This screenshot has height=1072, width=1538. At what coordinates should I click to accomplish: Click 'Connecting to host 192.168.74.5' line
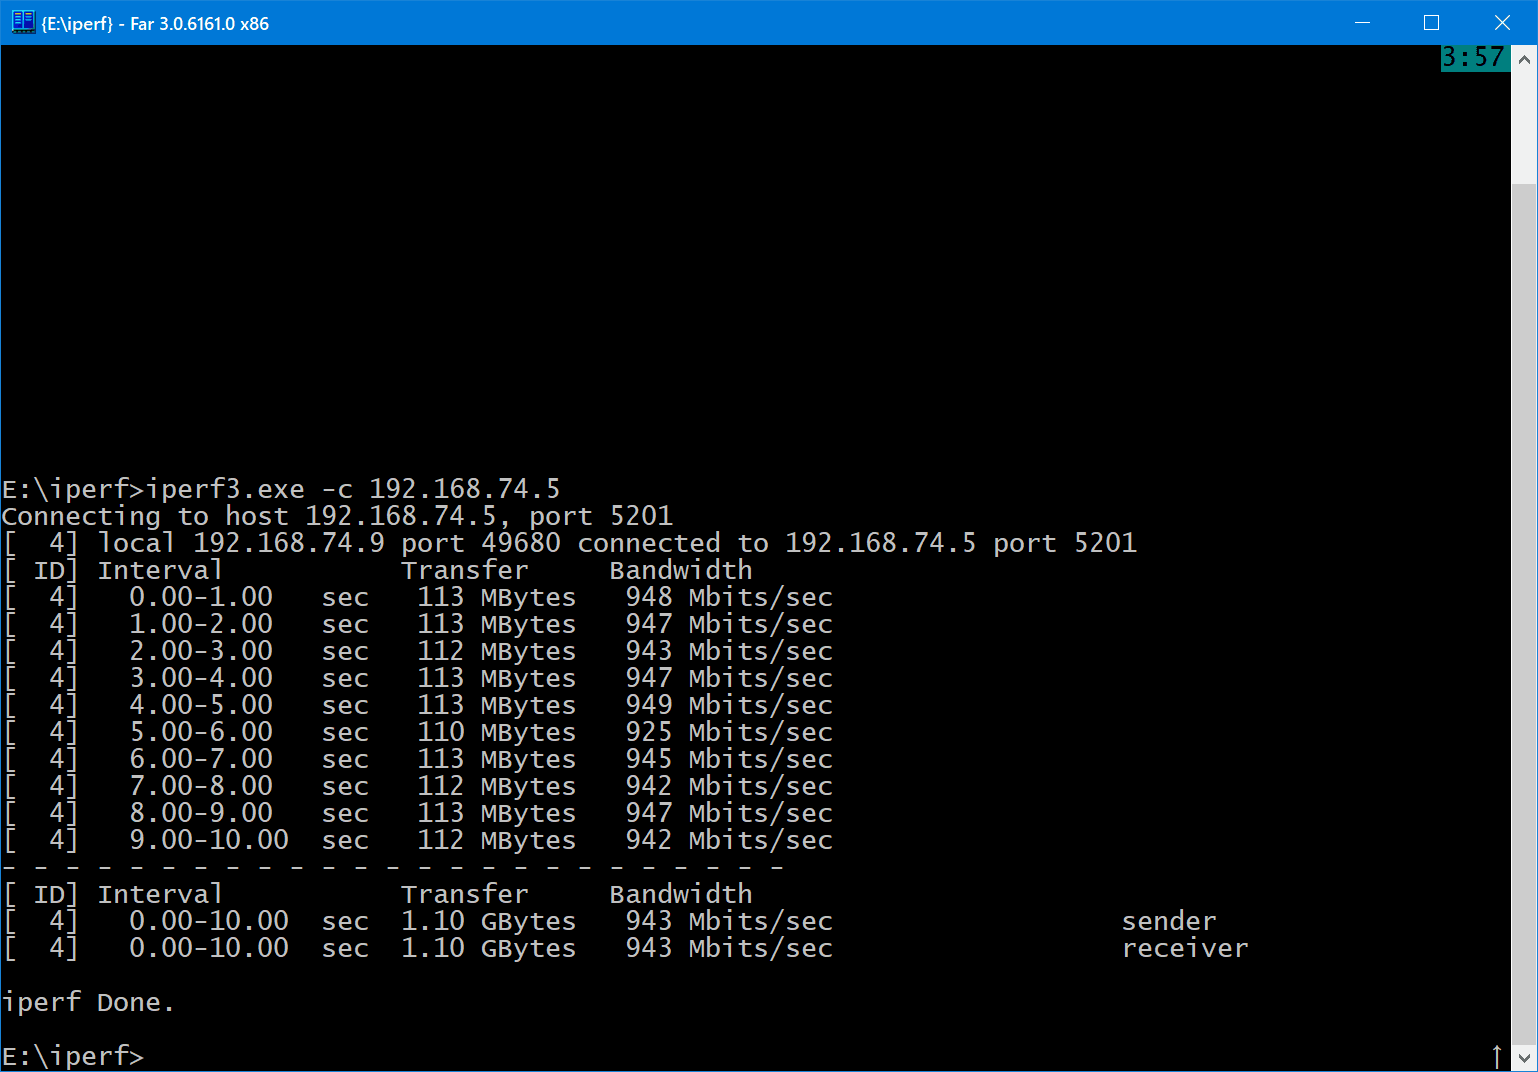tap(249, 516)
